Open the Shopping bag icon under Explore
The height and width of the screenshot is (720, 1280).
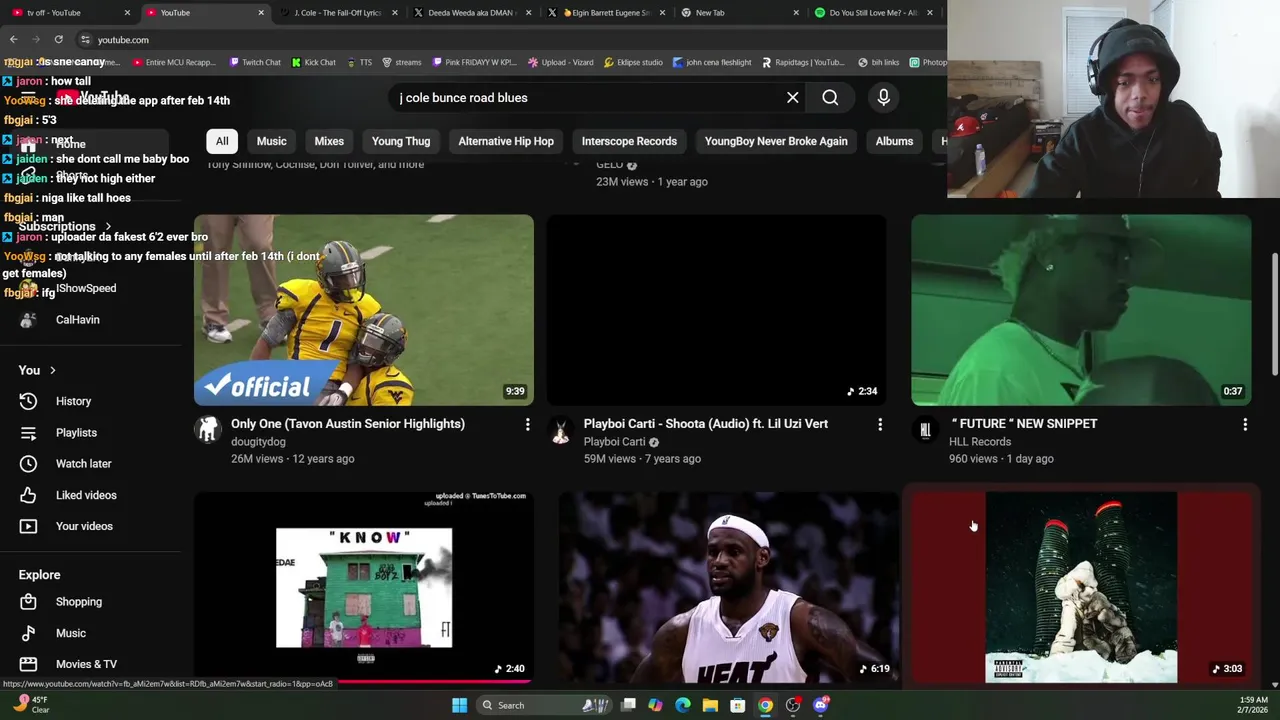(28, 602)
